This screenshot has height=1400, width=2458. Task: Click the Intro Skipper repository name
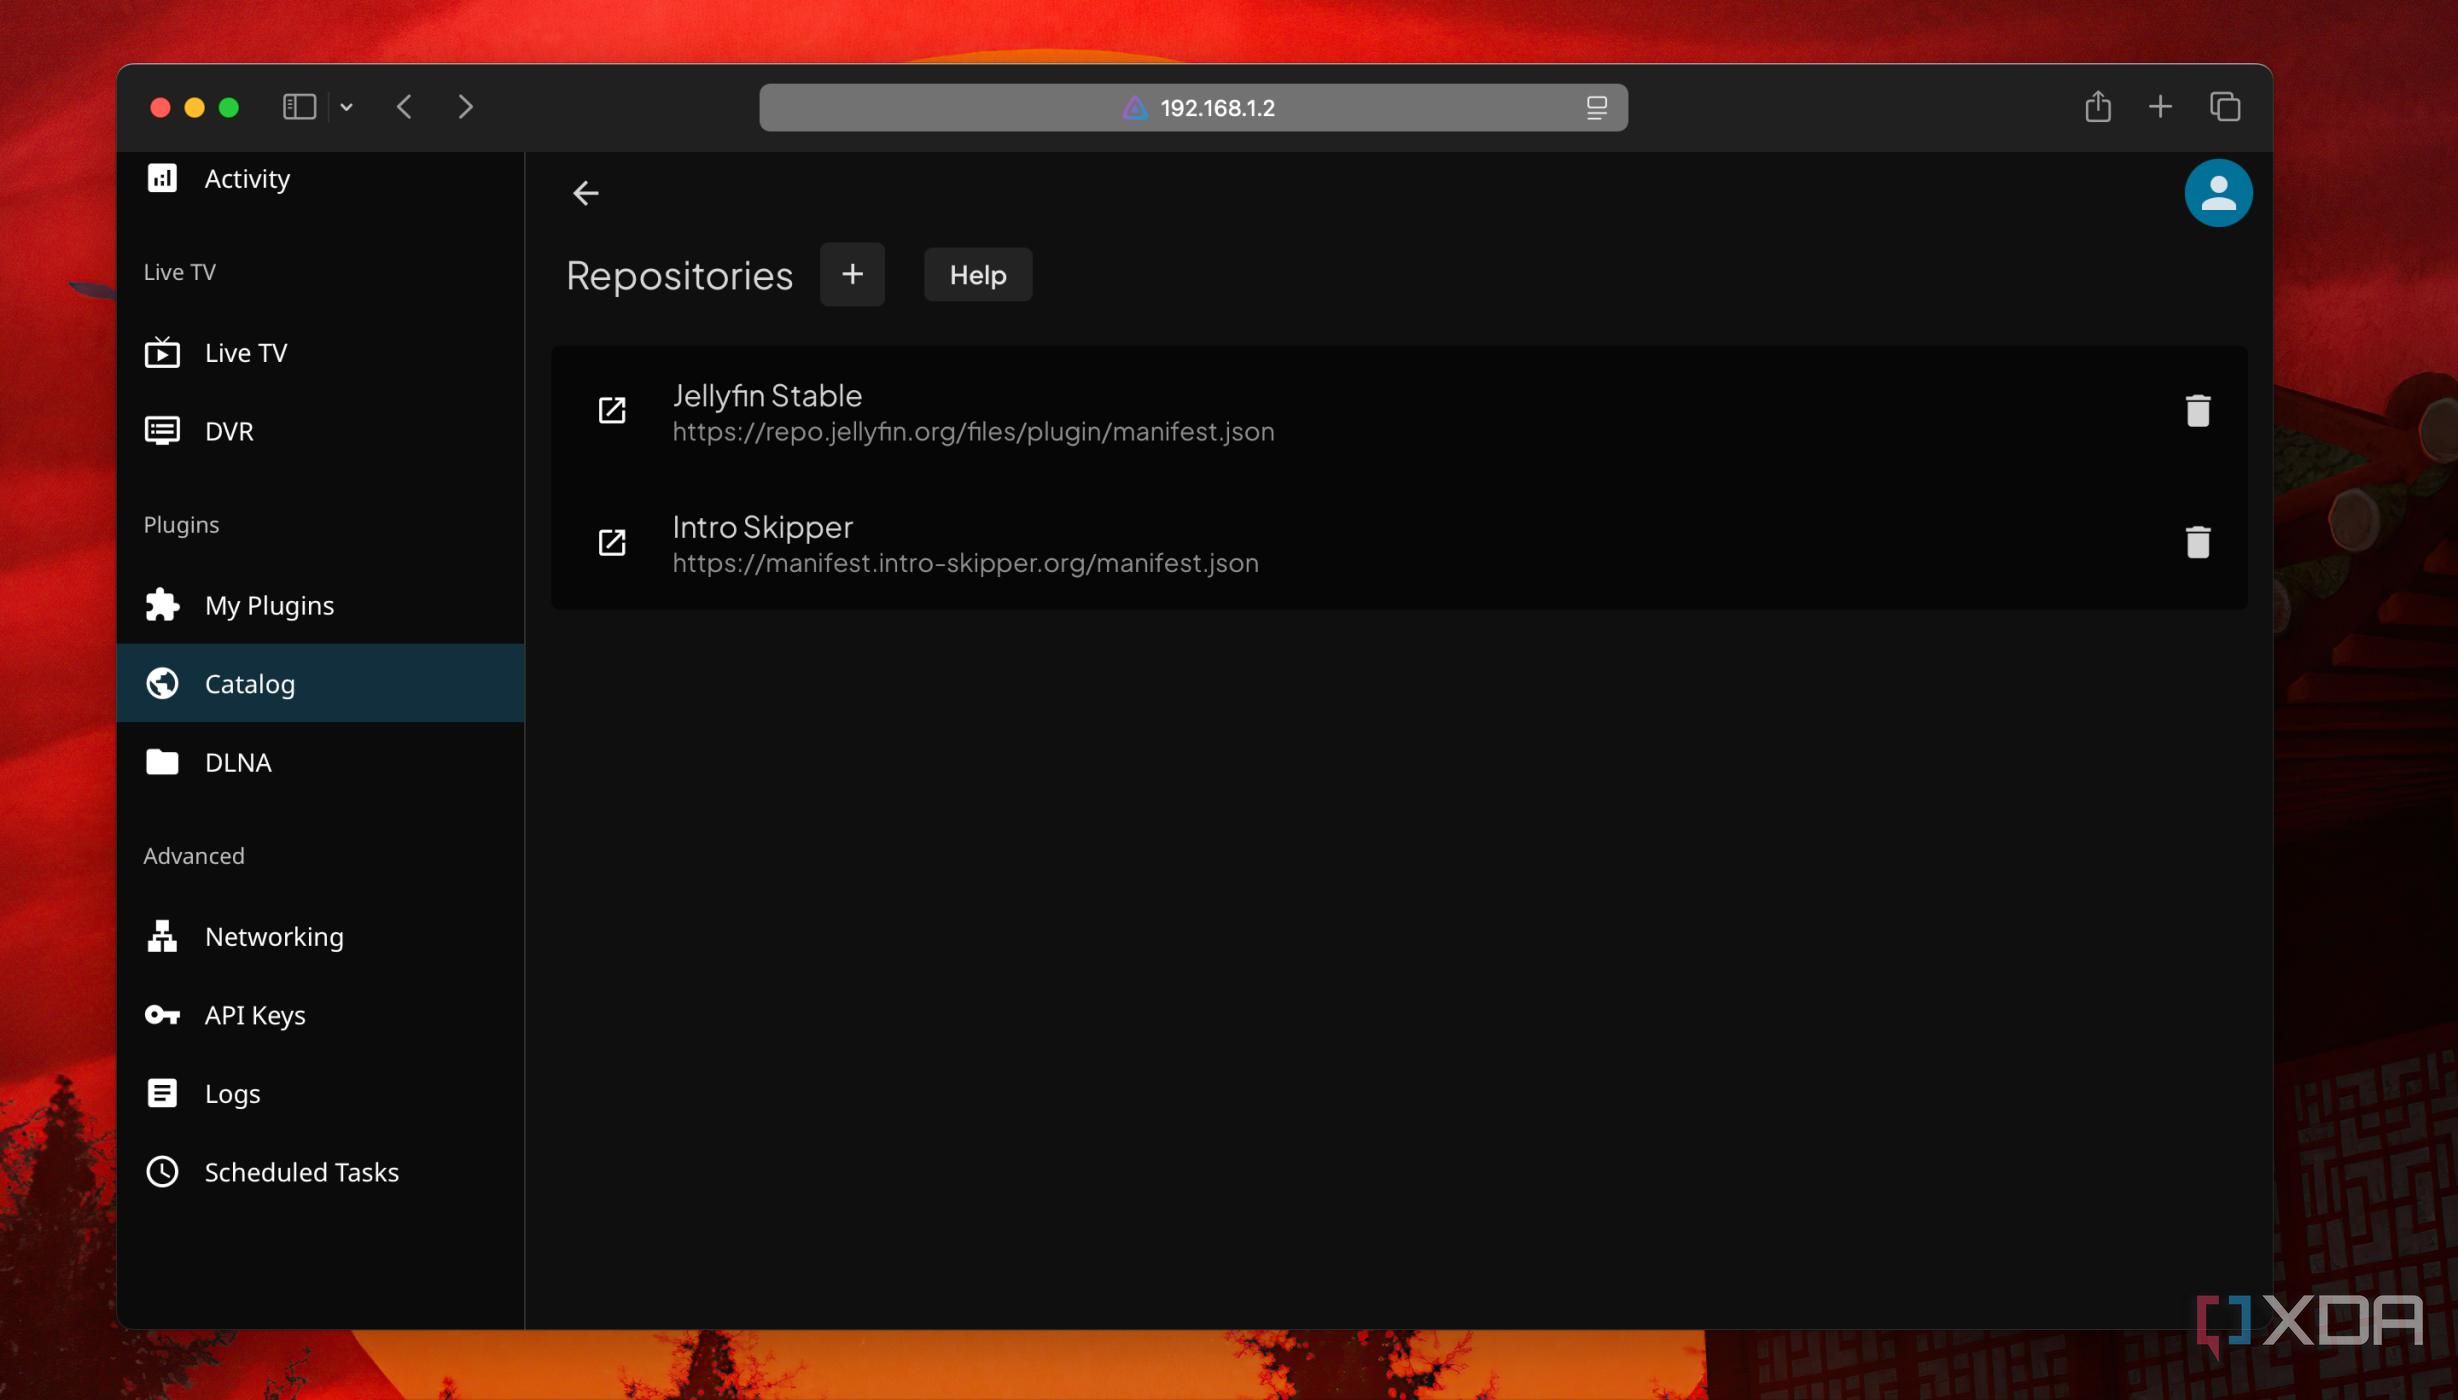pos(763,527)
